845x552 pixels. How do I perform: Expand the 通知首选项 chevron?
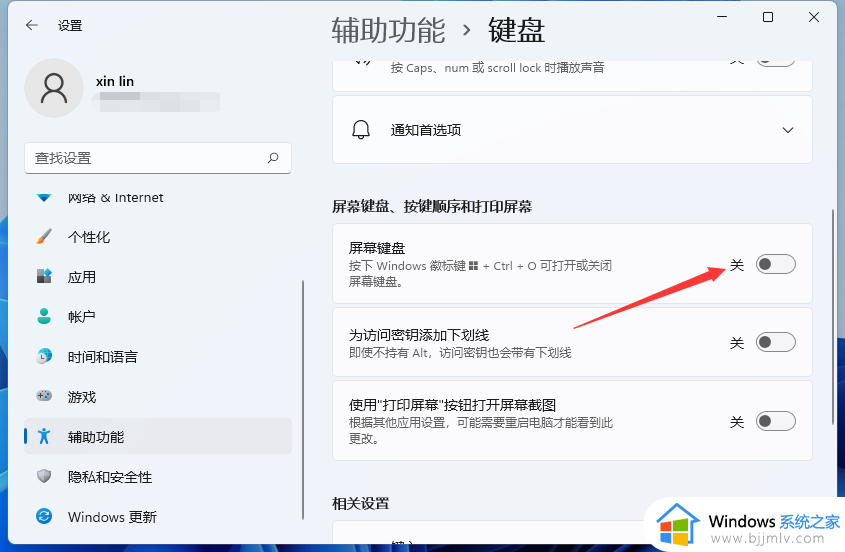[x=788, y=130]
